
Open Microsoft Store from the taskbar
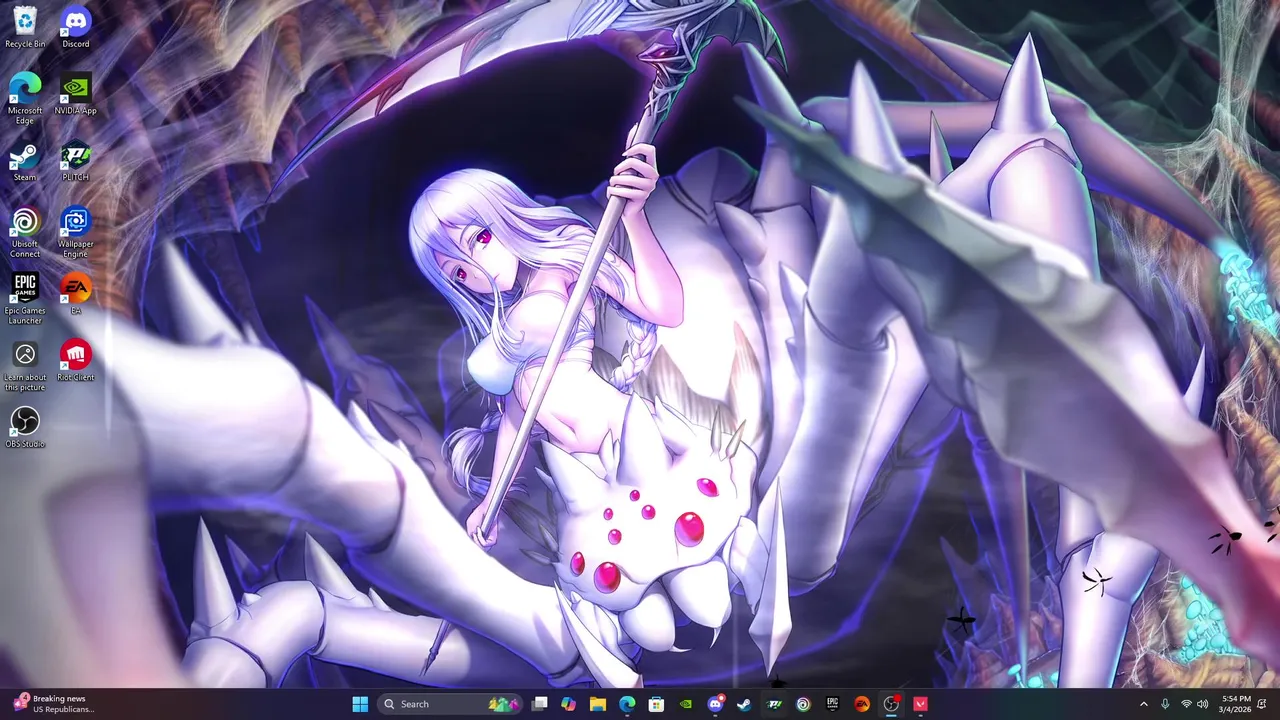pyautogui.click(x=656, y=704)
